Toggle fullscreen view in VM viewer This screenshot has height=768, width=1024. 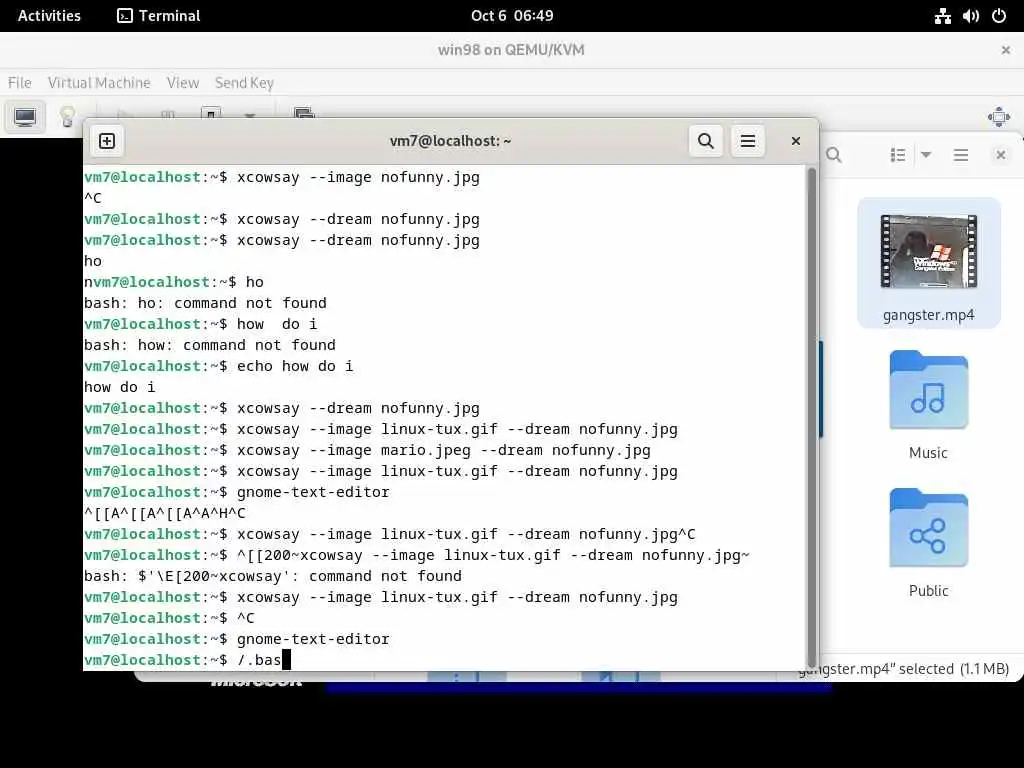click(x=999, y=118)
